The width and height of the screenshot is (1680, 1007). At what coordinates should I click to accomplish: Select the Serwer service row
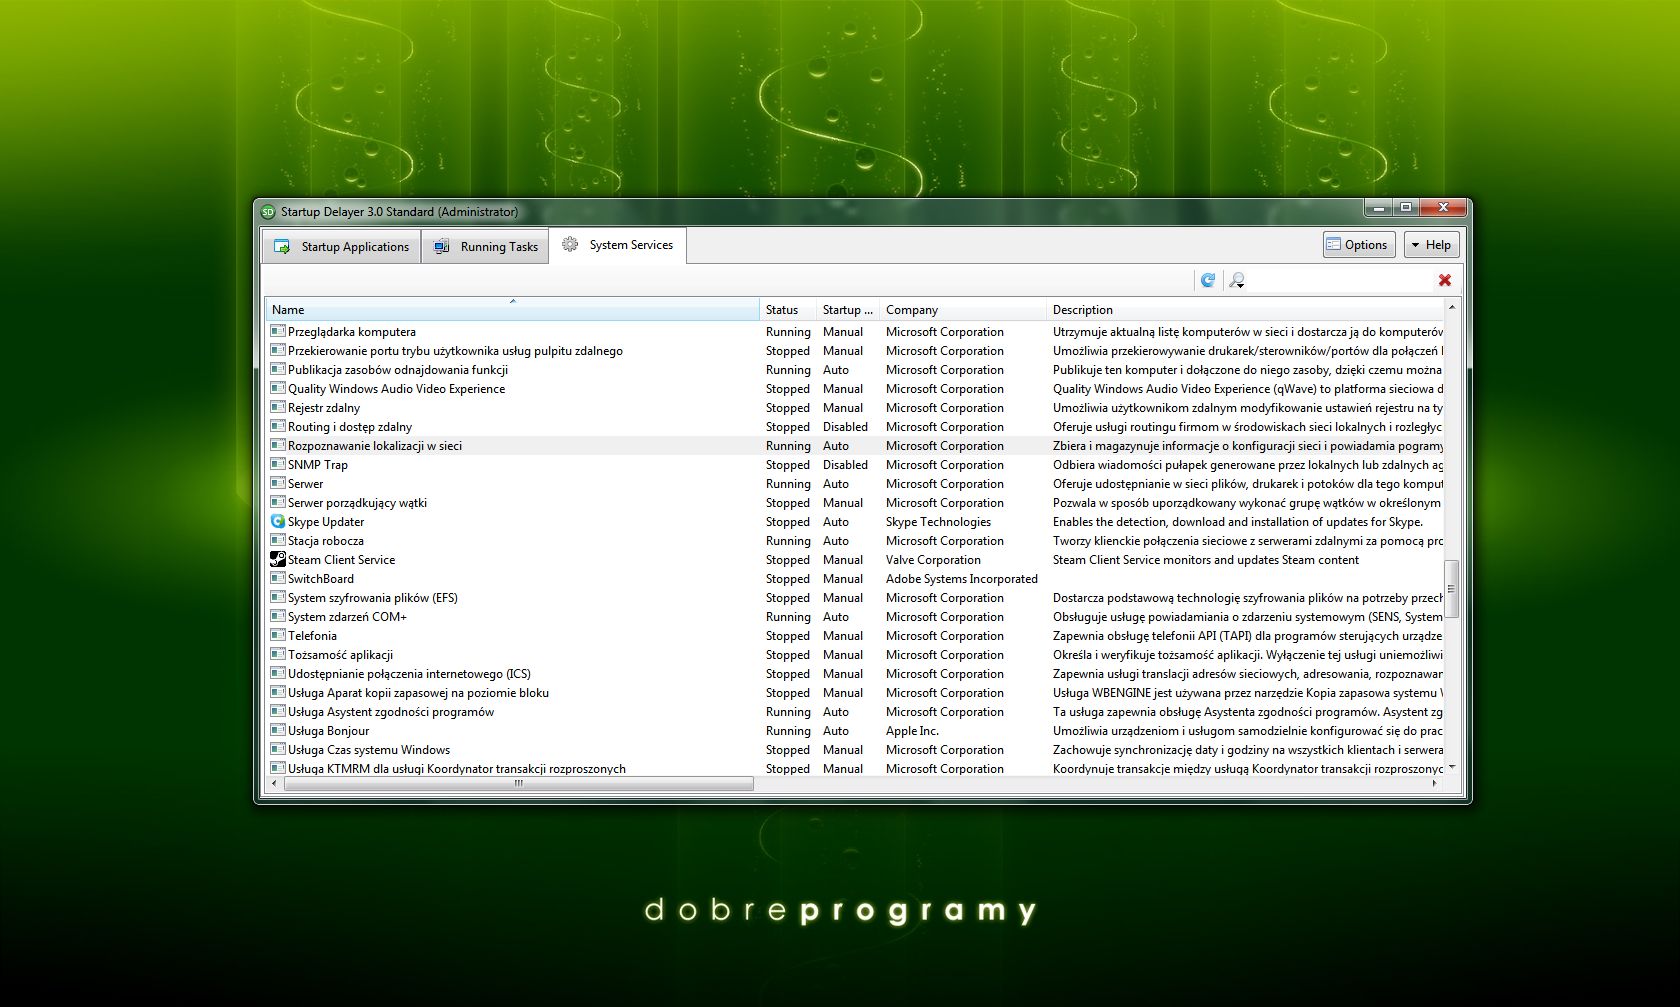pyautogui.click(x=855, y=484)
